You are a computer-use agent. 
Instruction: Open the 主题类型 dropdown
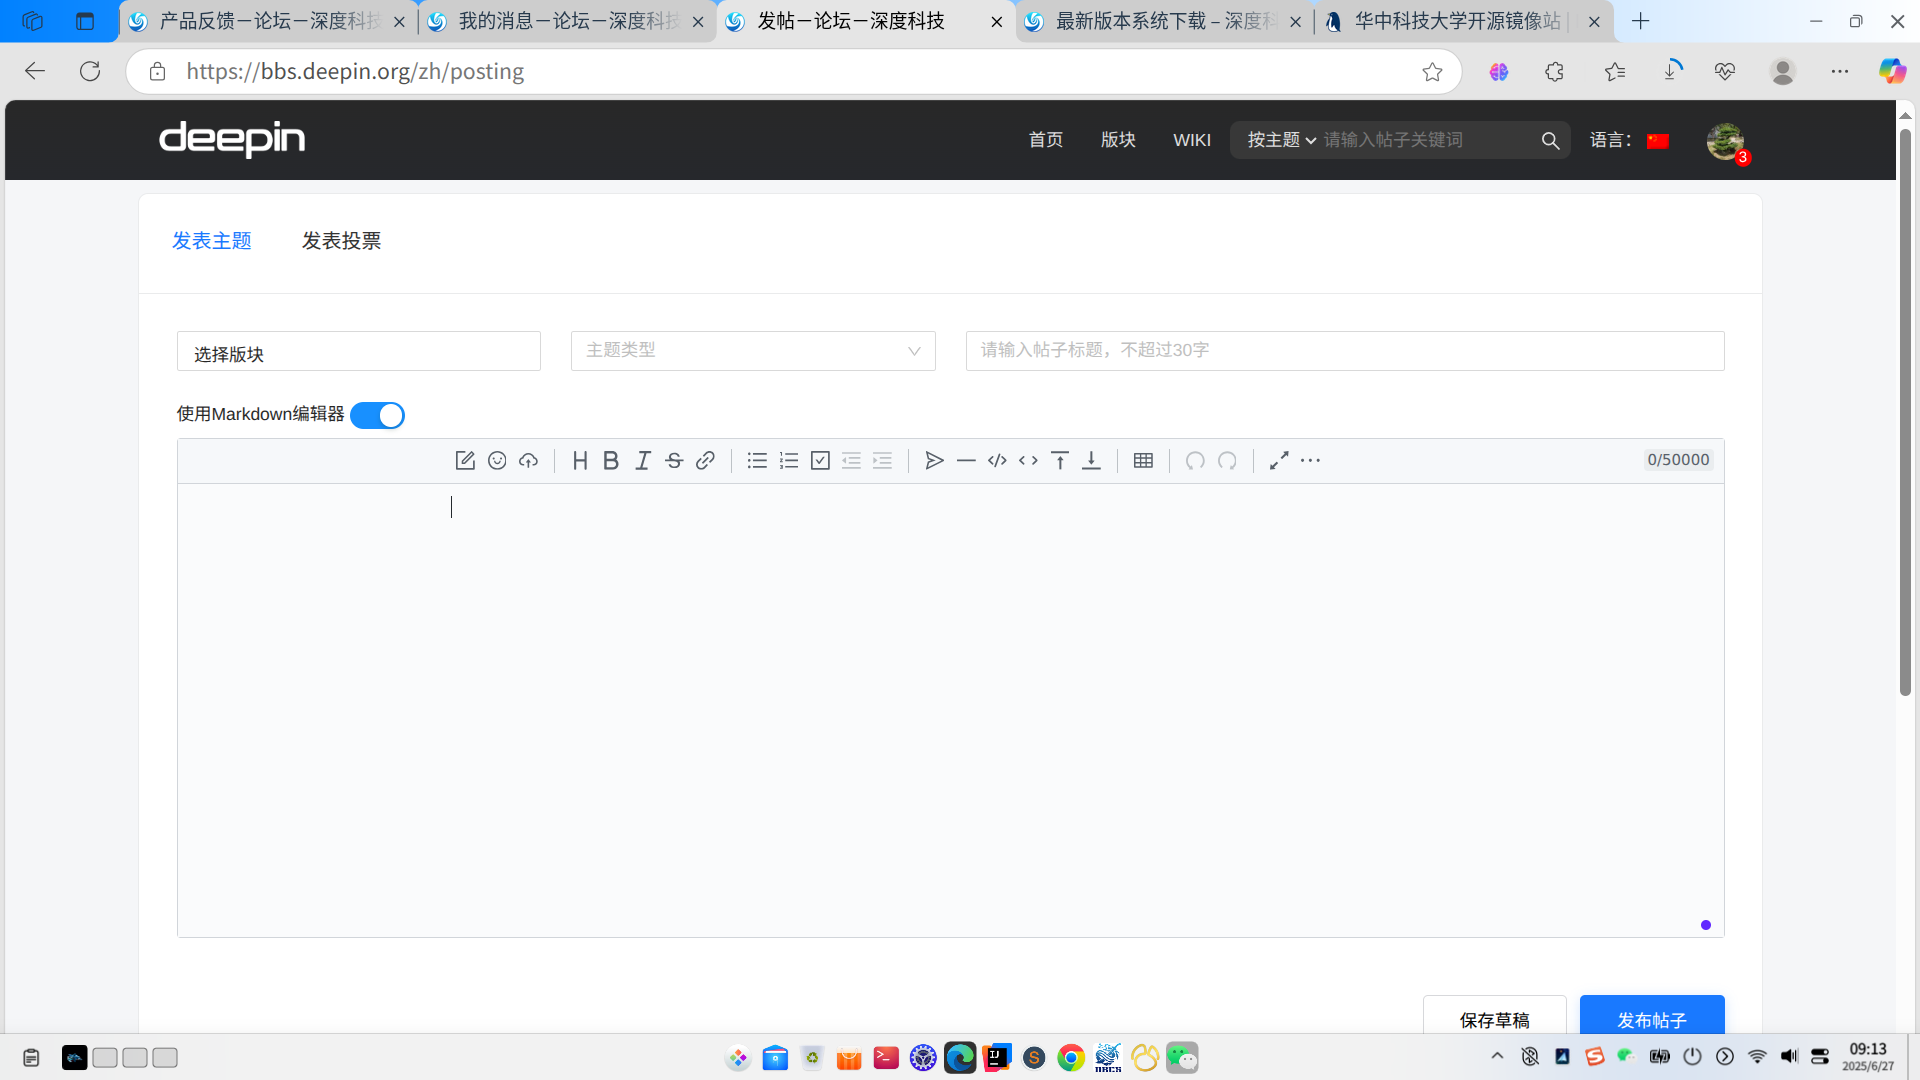(x=753, y=351)
